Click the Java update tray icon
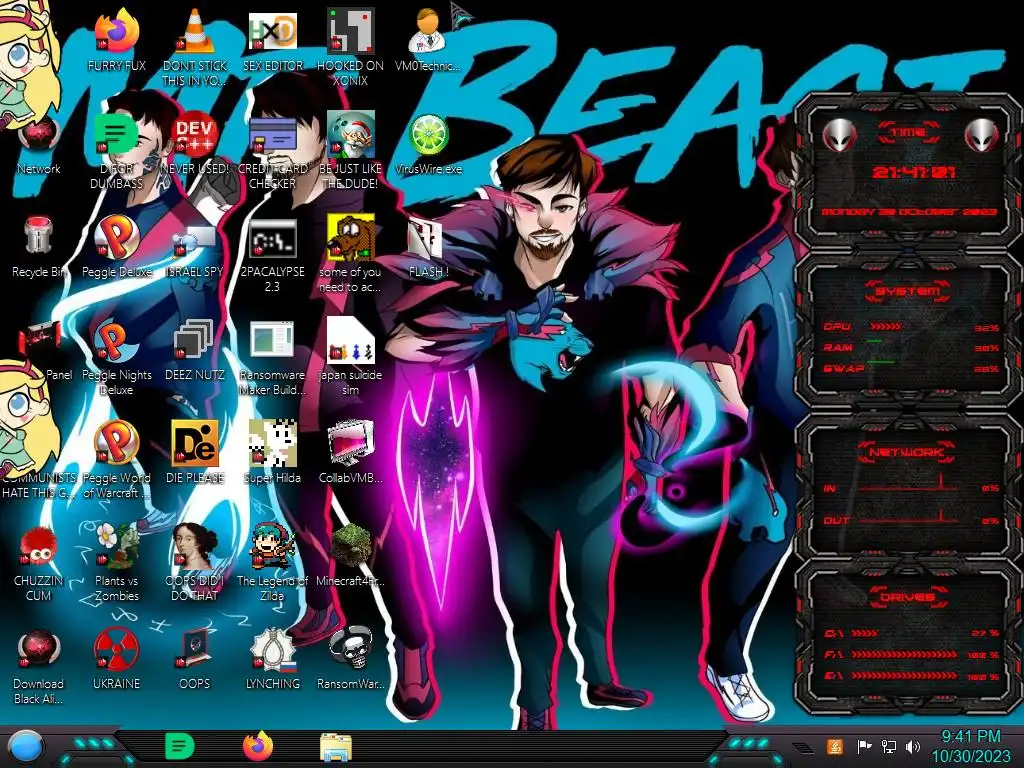This screenshot has width=1024, height=768. click(x=834, y=746)
